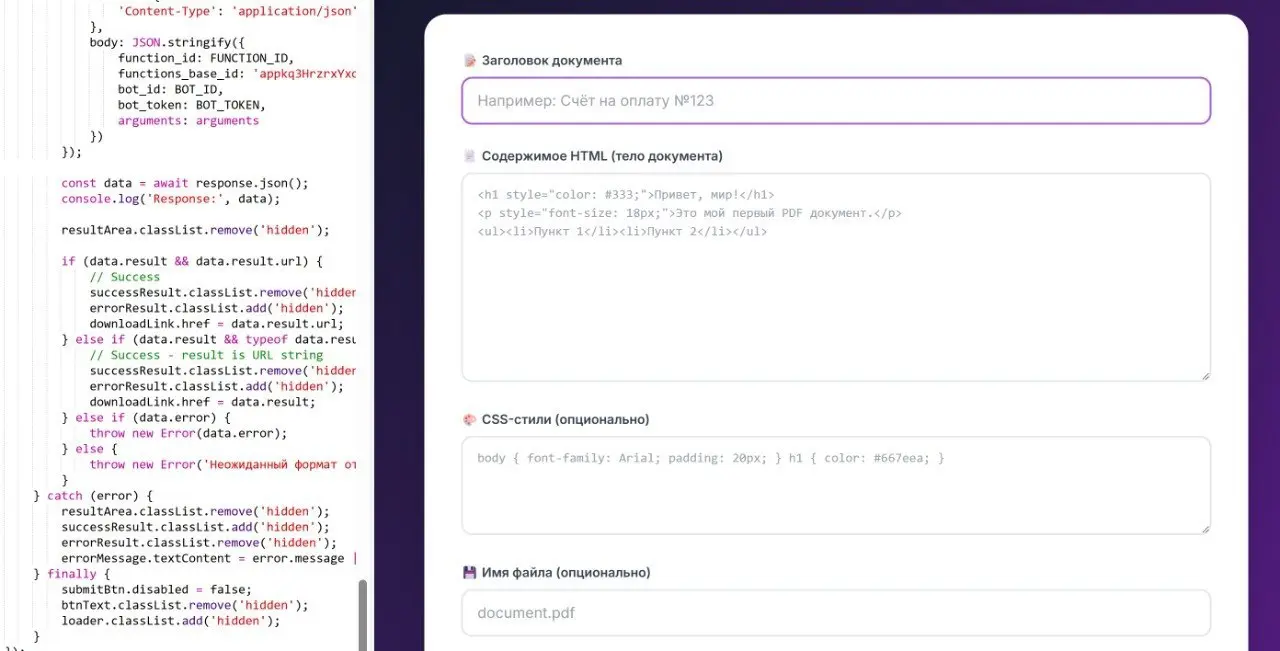Click code line "loader.classList.add('hidden');"

tap(171, 620)
